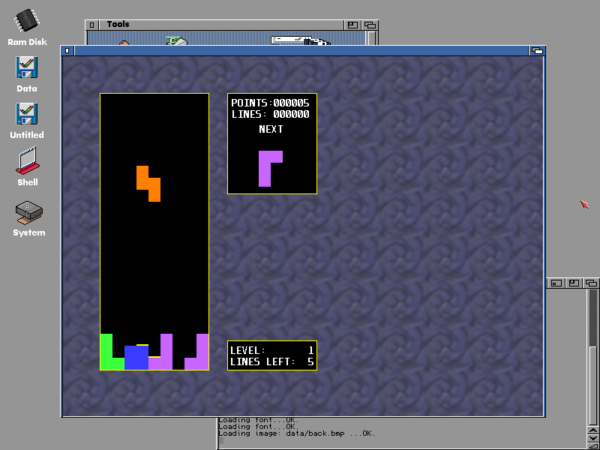Click the purple NEXT piece preview

270,167
